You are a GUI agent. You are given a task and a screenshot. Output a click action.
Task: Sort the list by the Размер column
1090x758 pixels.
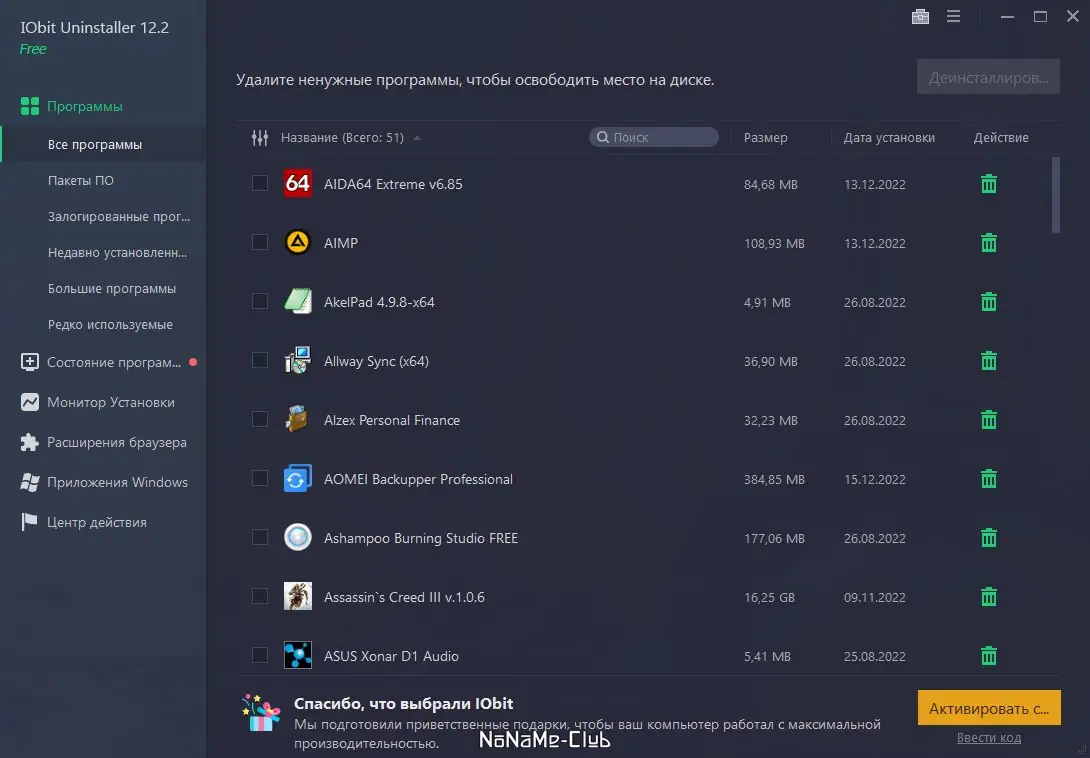coord(765,138)
